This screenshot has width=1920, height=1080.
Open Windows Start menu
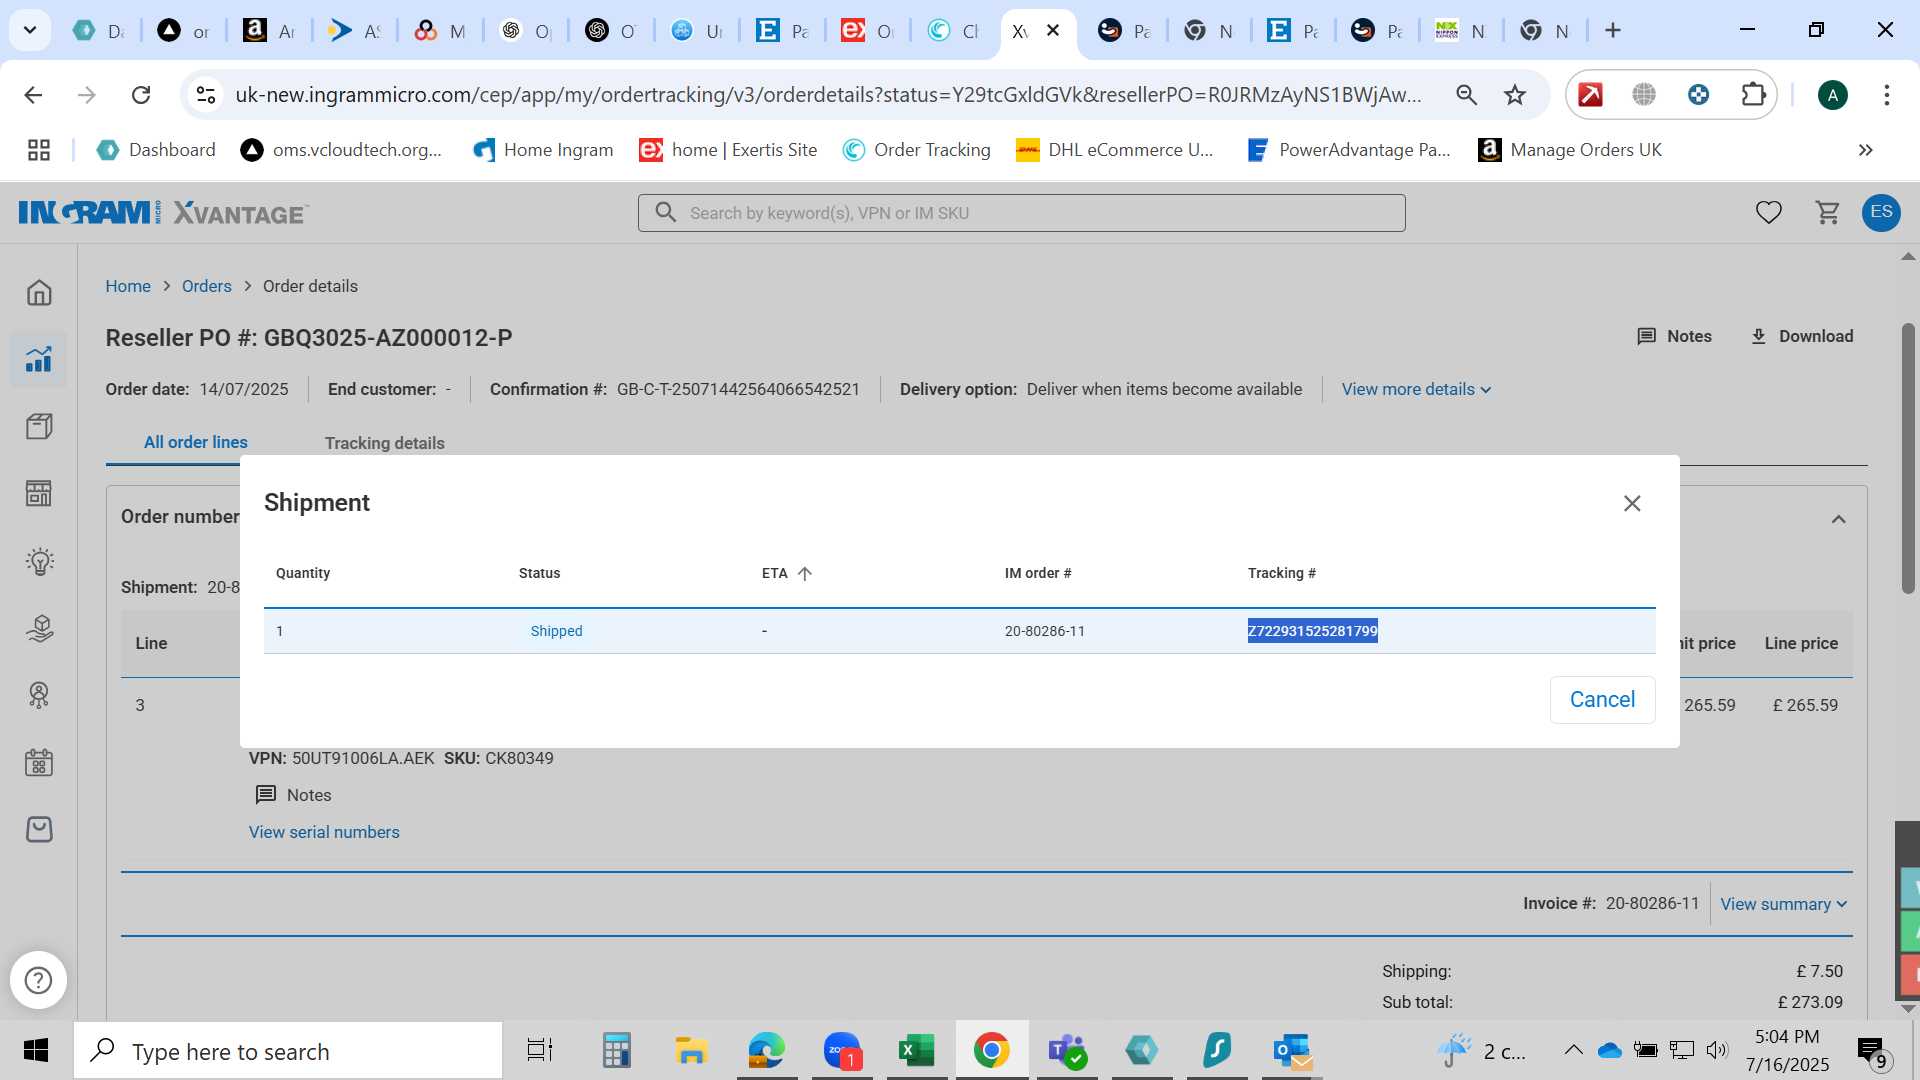click(x=36, y=1051)
